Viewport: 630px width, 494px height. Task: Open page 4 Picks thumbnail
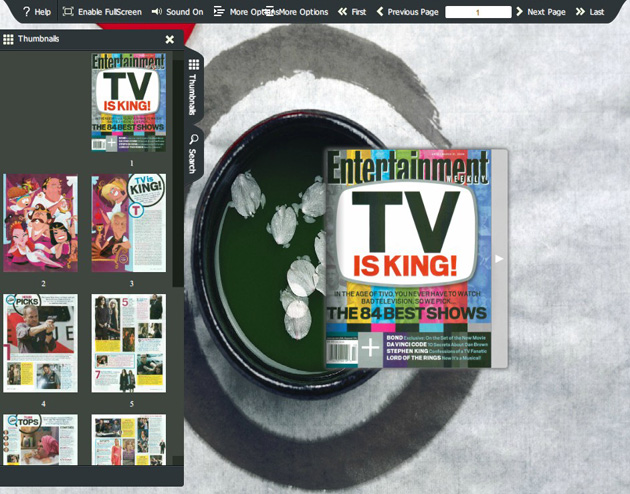pyautogui.click(x=41, y=343)
